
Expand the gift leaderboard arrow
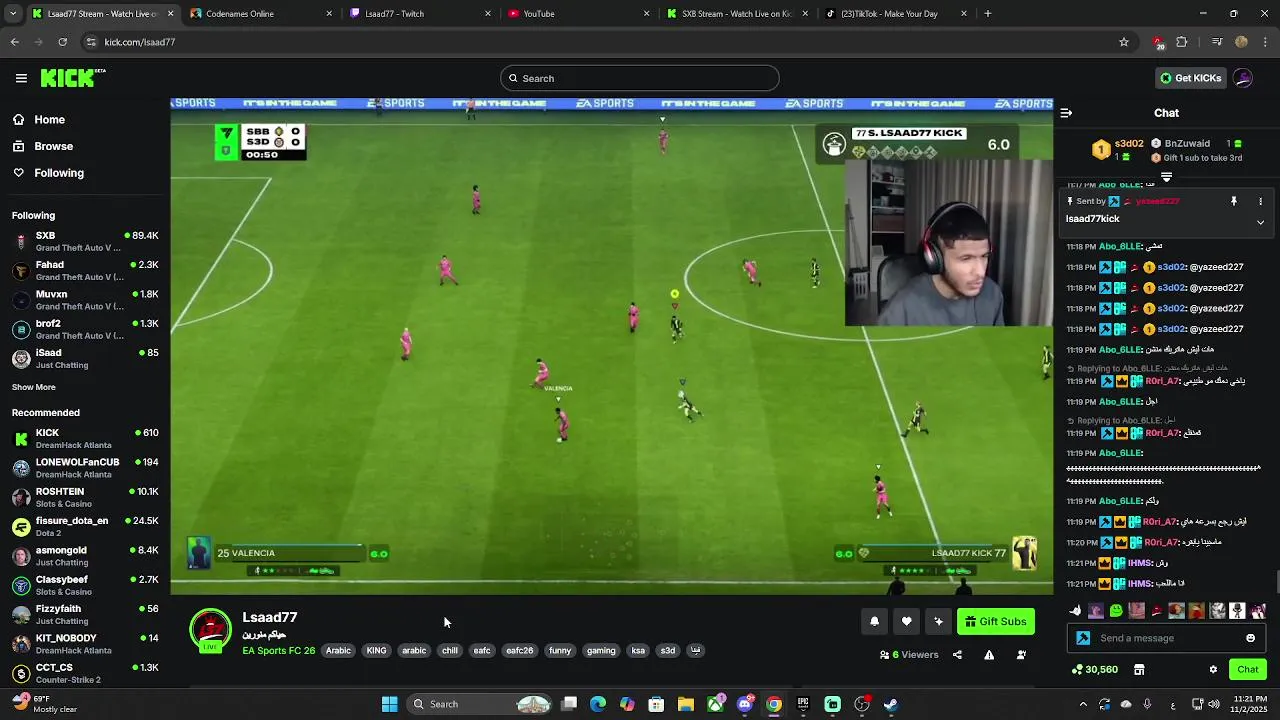pos(1166,177)
